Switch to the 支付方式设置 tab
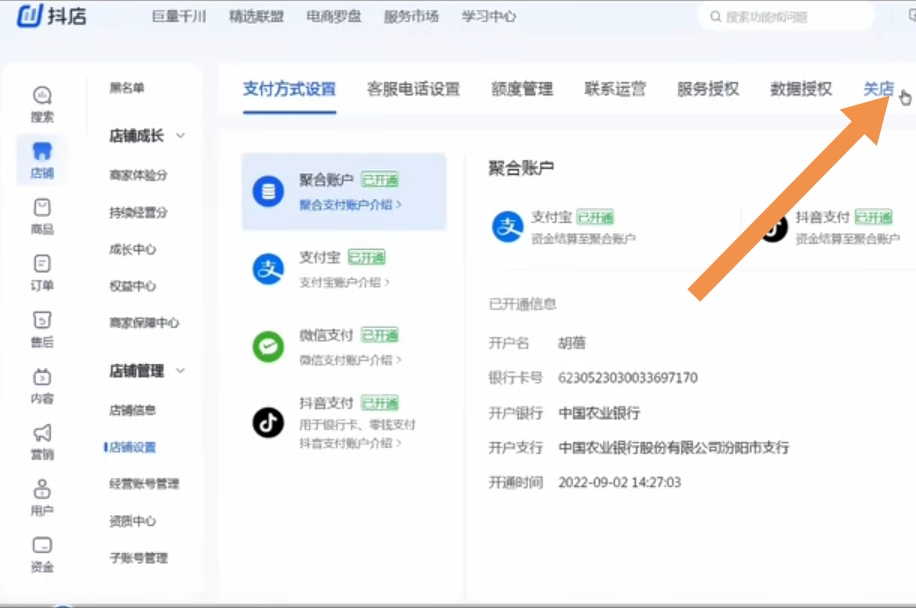The height and width of the screenshot is (608, 916). pos(289,89)
